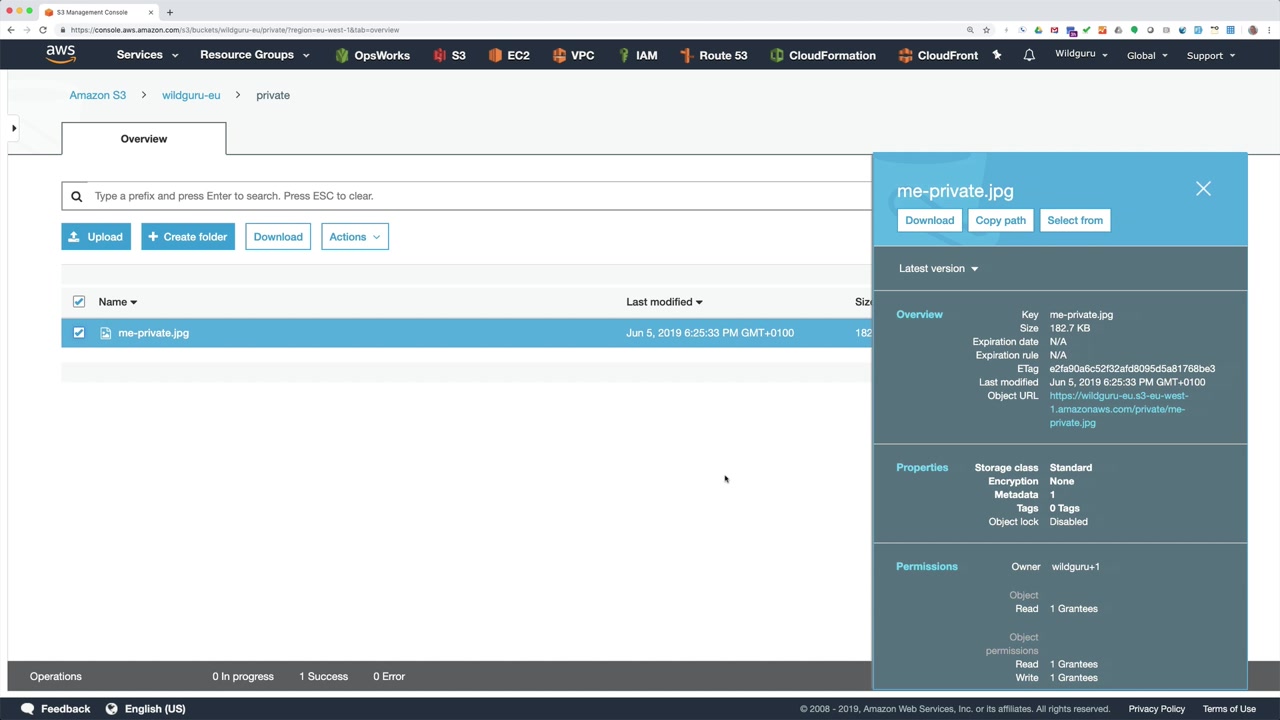Click the Chrome profile avatar
The height and width of the screenshot is (720, 1280).
[x=1252, y=30]
